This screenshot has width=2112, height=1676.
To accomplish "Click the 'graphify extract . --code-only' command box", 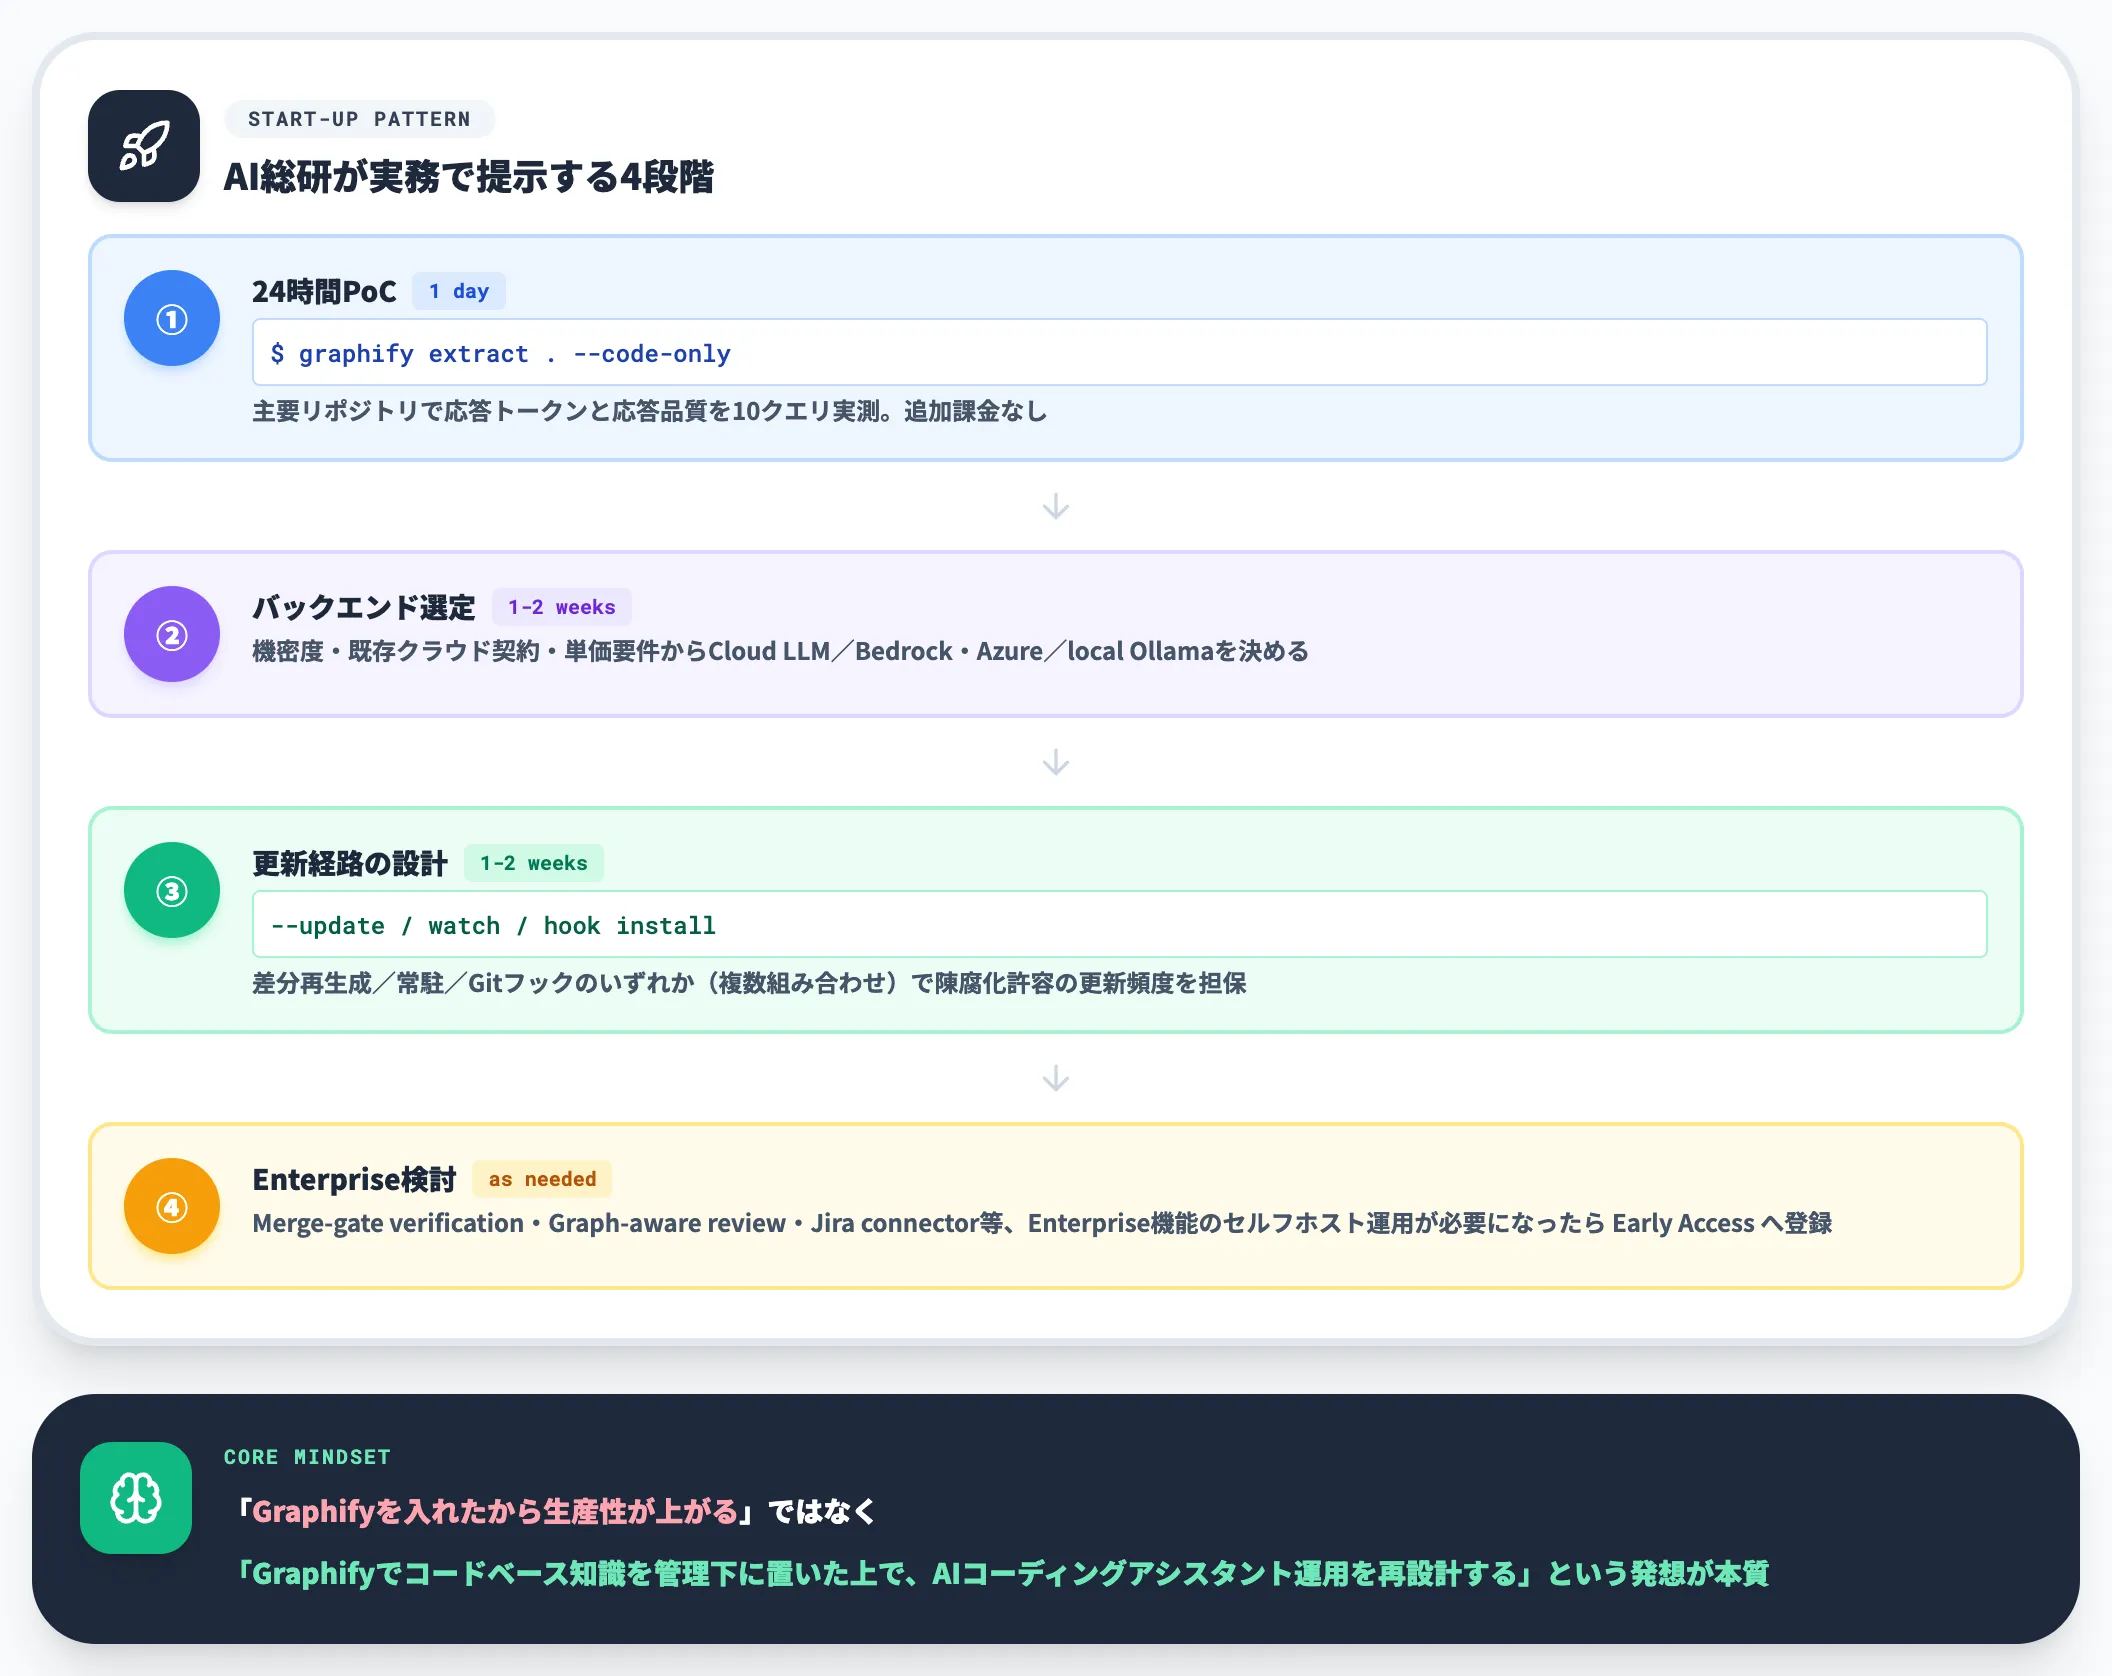I will (1119, 352).
